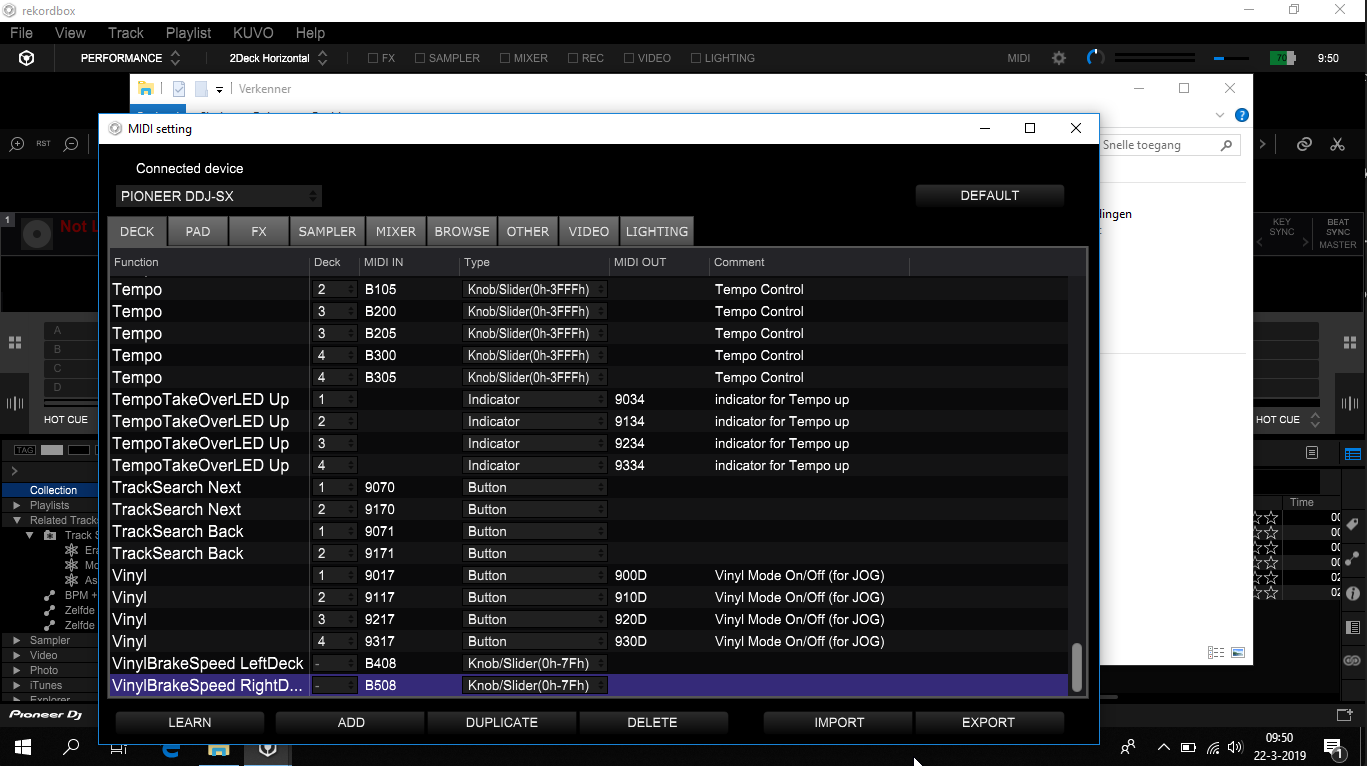Click the MIDI list vertical scrollbar thumb
The width and height of the screenshot is (1367, 766).
tap(1077, 667)
